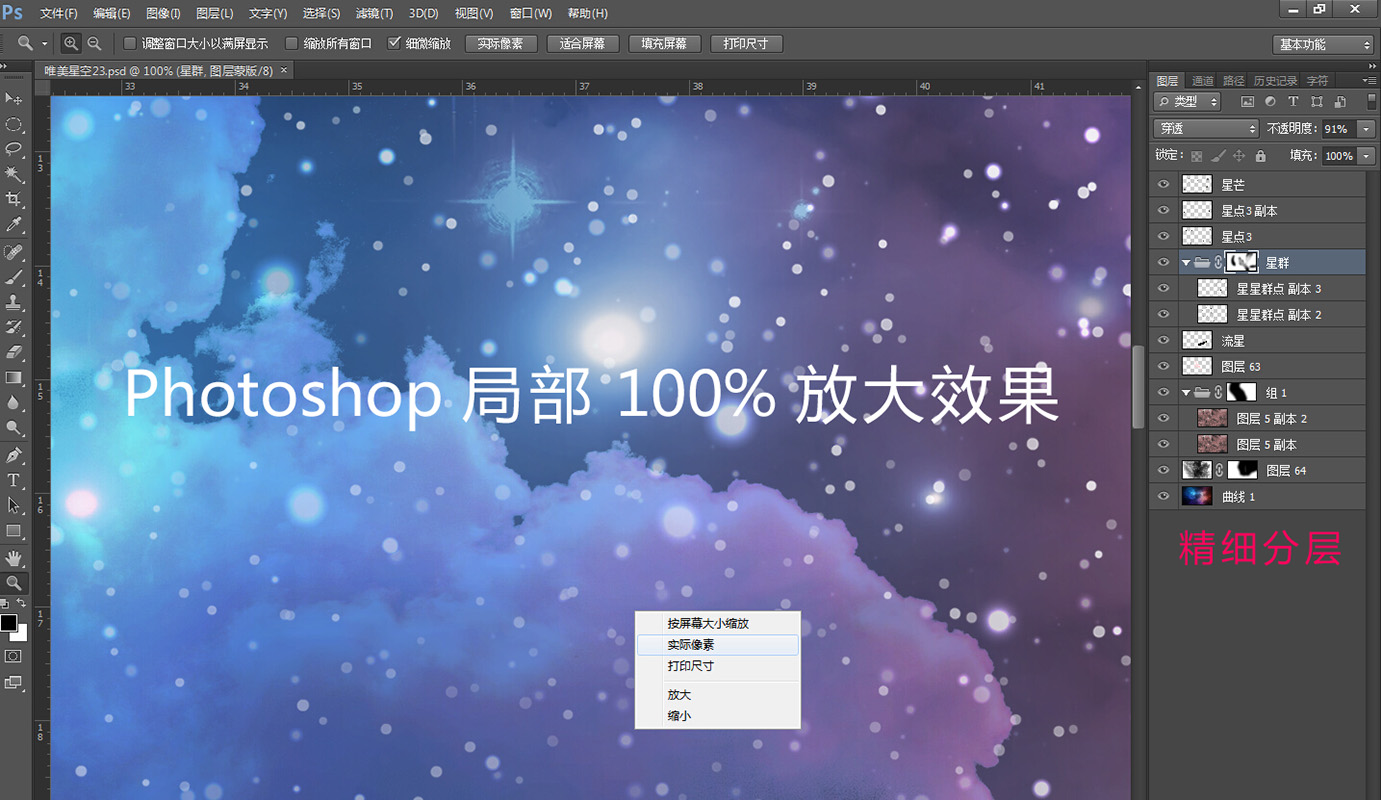Select the Magic Wand tool
The height and width of the screenshot is (800, 1381).
click(x=14, y=174)
